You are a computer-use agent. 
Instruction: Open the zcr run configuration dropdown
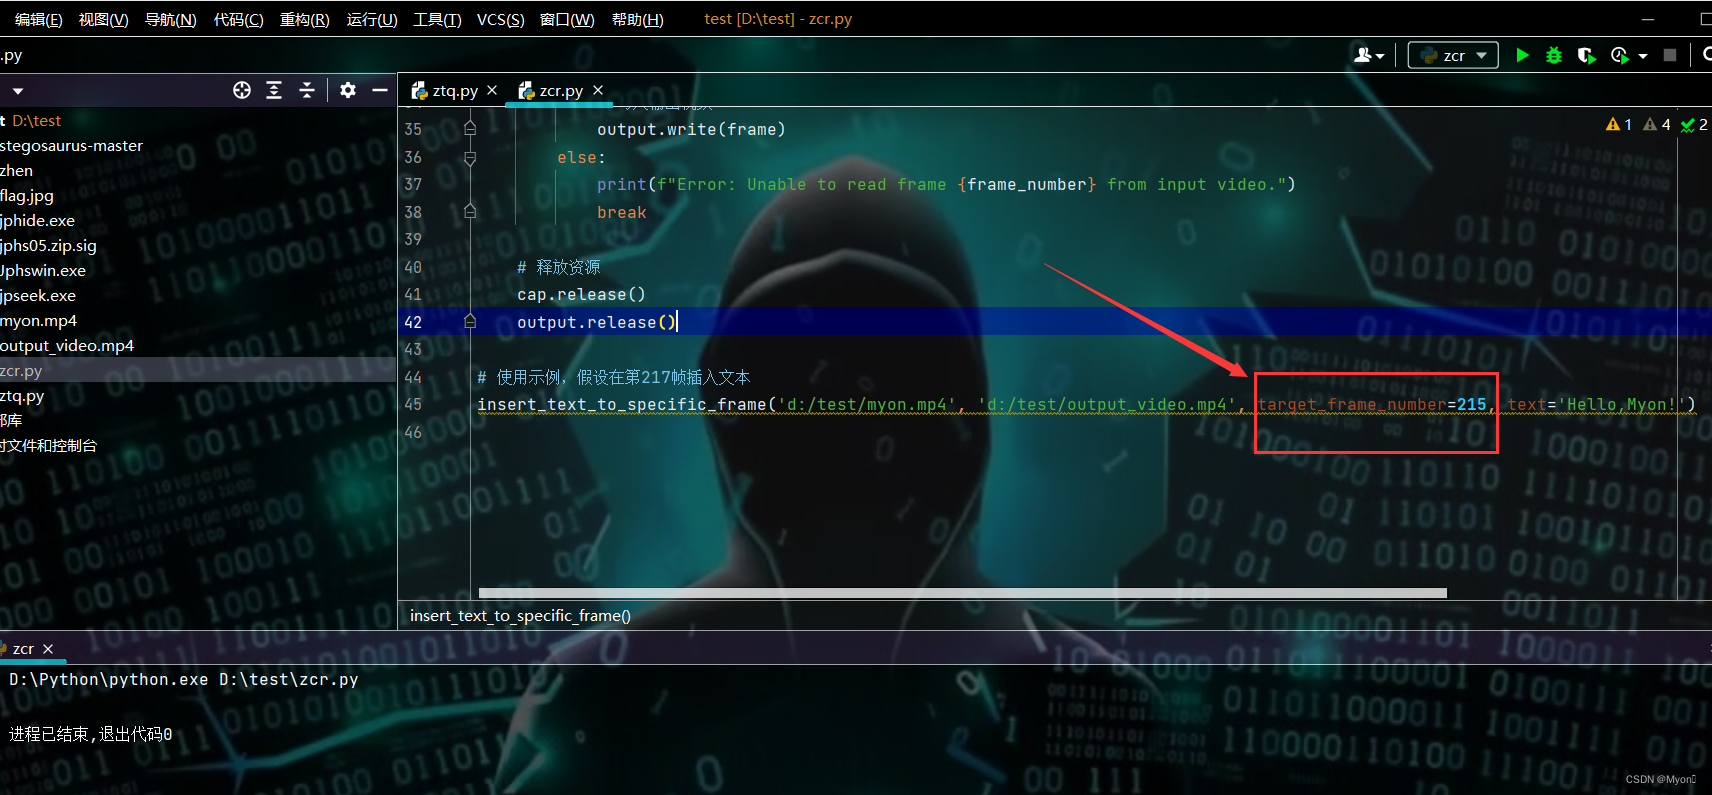click(x=1453, y=55)
